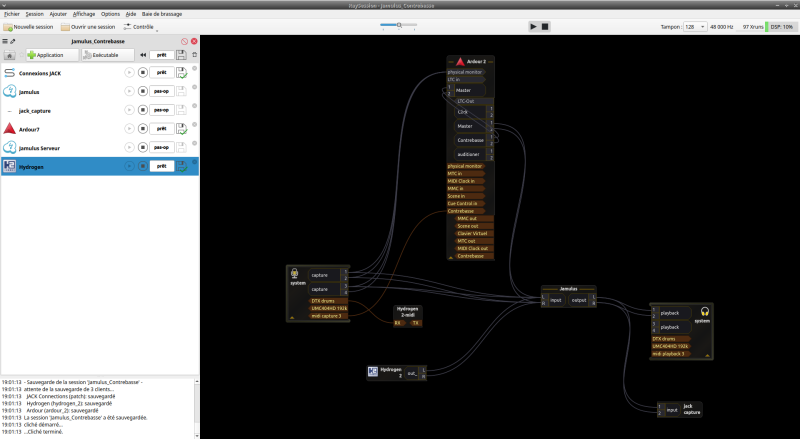Screen dimensions: 800x439
Task: Click the red close session icon
Action: click(x=194, y=41)
